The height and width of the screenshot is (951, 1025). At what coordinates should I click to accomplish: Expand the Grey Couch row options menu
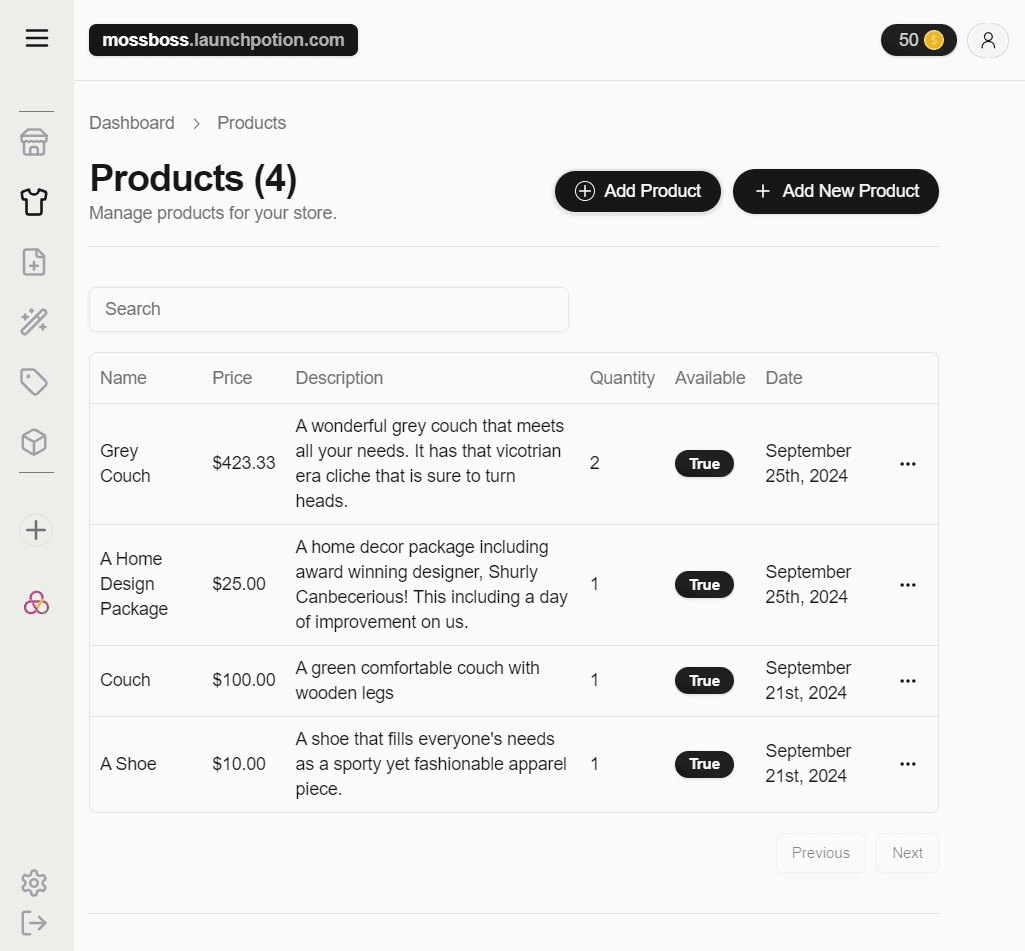click(x=907, y=463)
